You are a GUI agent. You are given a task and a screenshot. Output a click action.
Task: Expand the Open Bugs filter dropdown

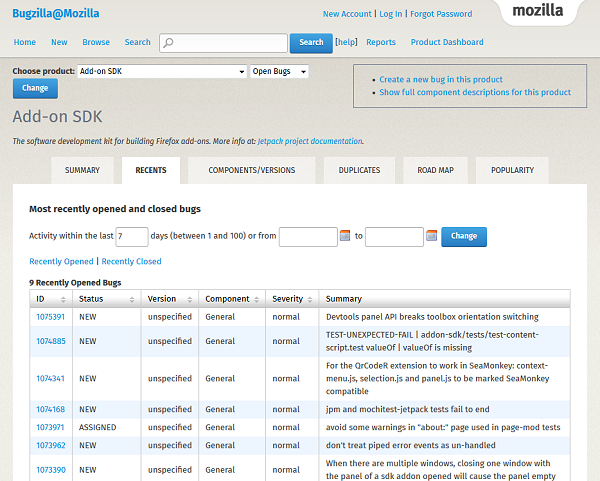coord(279,72)
